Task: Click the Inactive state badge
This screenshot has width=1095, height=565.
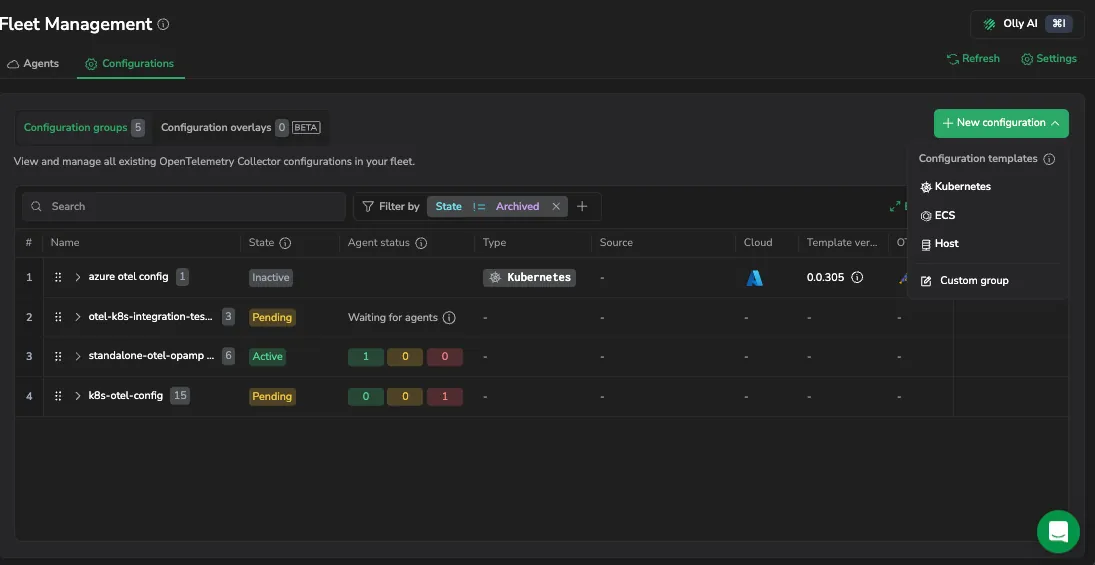Action: tap(271, 277)
